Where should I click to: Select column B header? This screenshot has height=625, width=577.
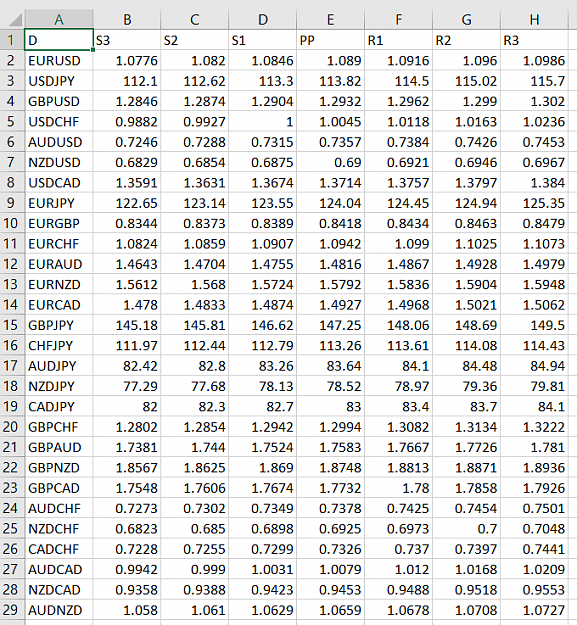click(127, 19)
